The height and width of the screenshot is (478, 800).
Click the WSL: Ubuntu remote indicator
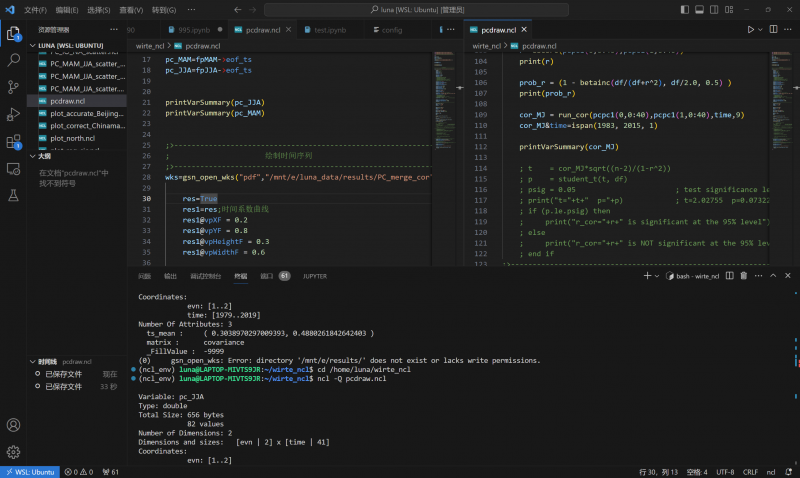(x=29, y=471)
